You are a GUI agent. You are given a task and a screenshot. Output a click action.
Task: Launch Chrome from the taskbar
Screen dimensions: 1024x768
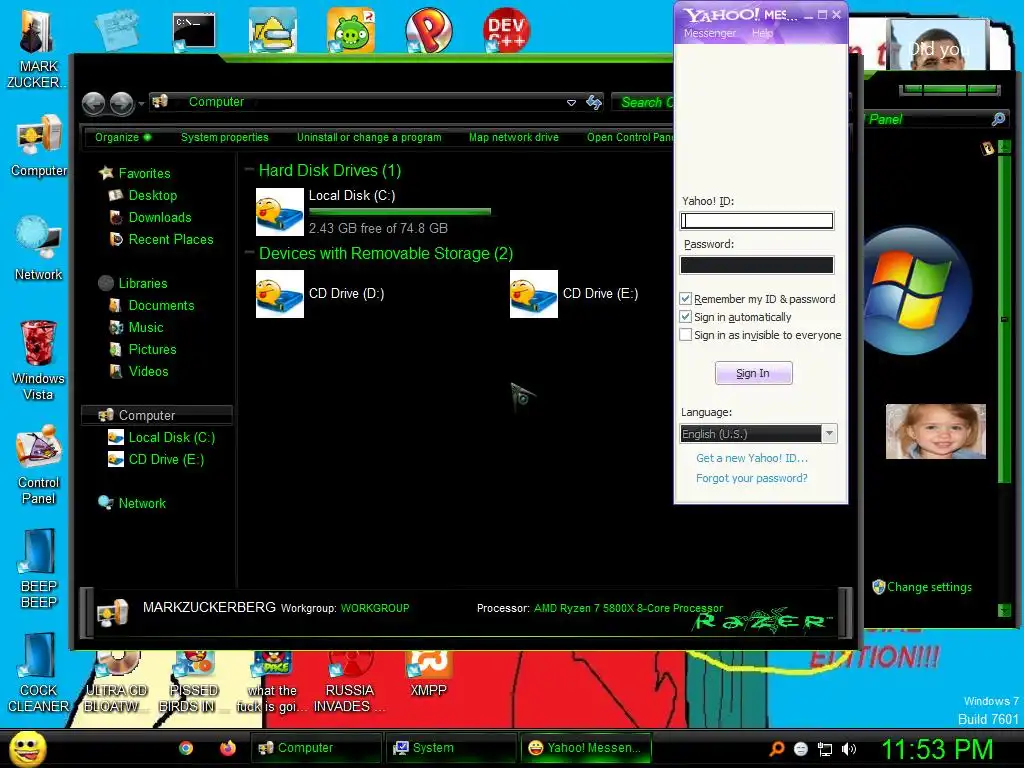tap(186, 748)
